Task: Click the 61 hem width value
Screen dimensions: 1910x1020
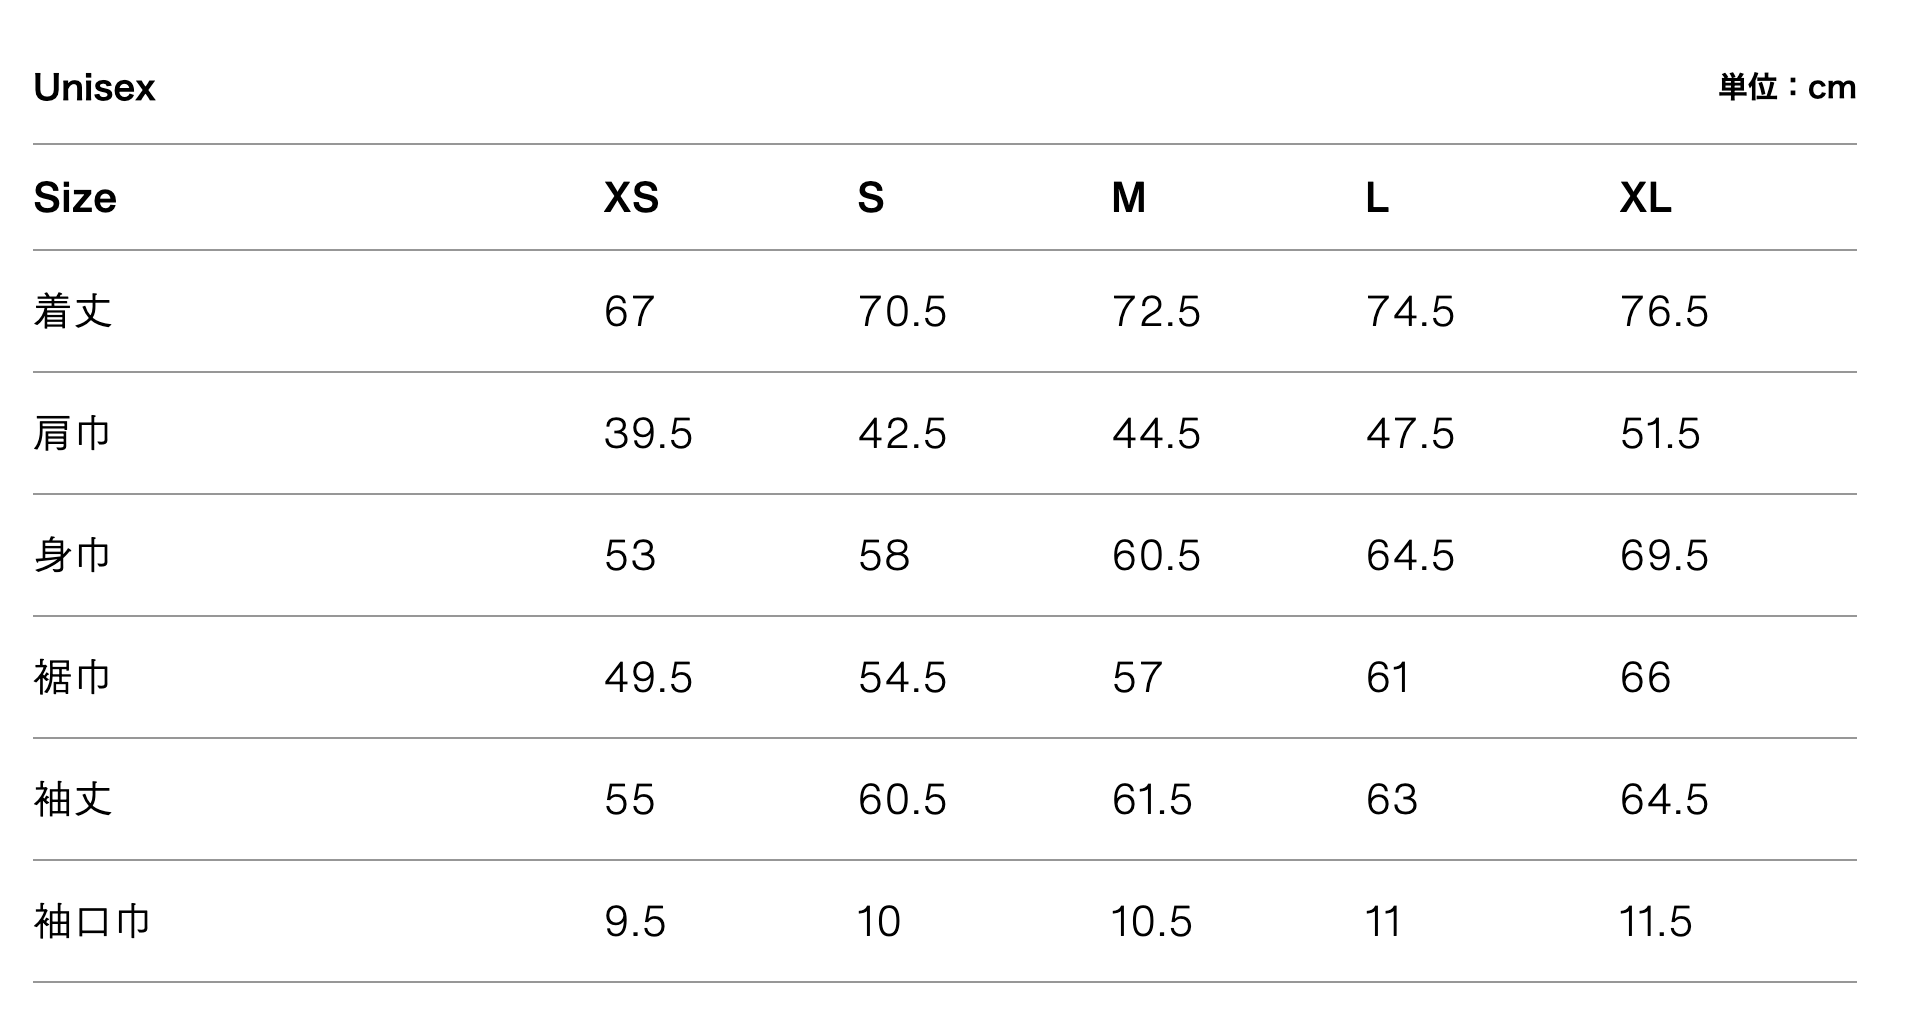Action: (x=1388, y=677)
